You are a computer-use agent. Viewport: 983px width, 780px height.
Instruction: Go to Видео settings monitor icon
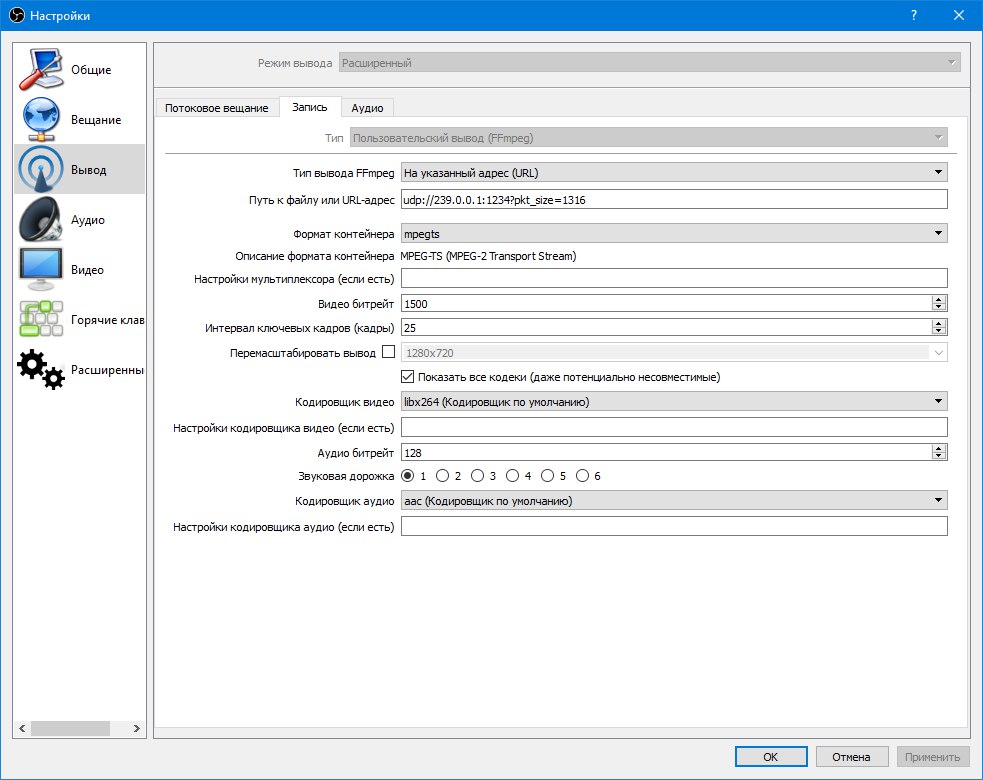(41, 270)
